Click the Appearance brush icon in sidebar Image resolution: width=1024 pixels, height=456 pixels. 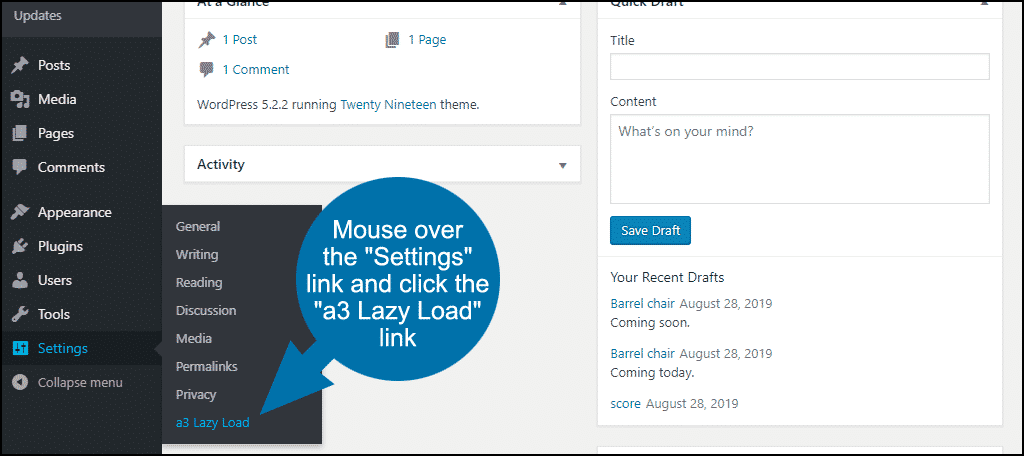point(20,212)
